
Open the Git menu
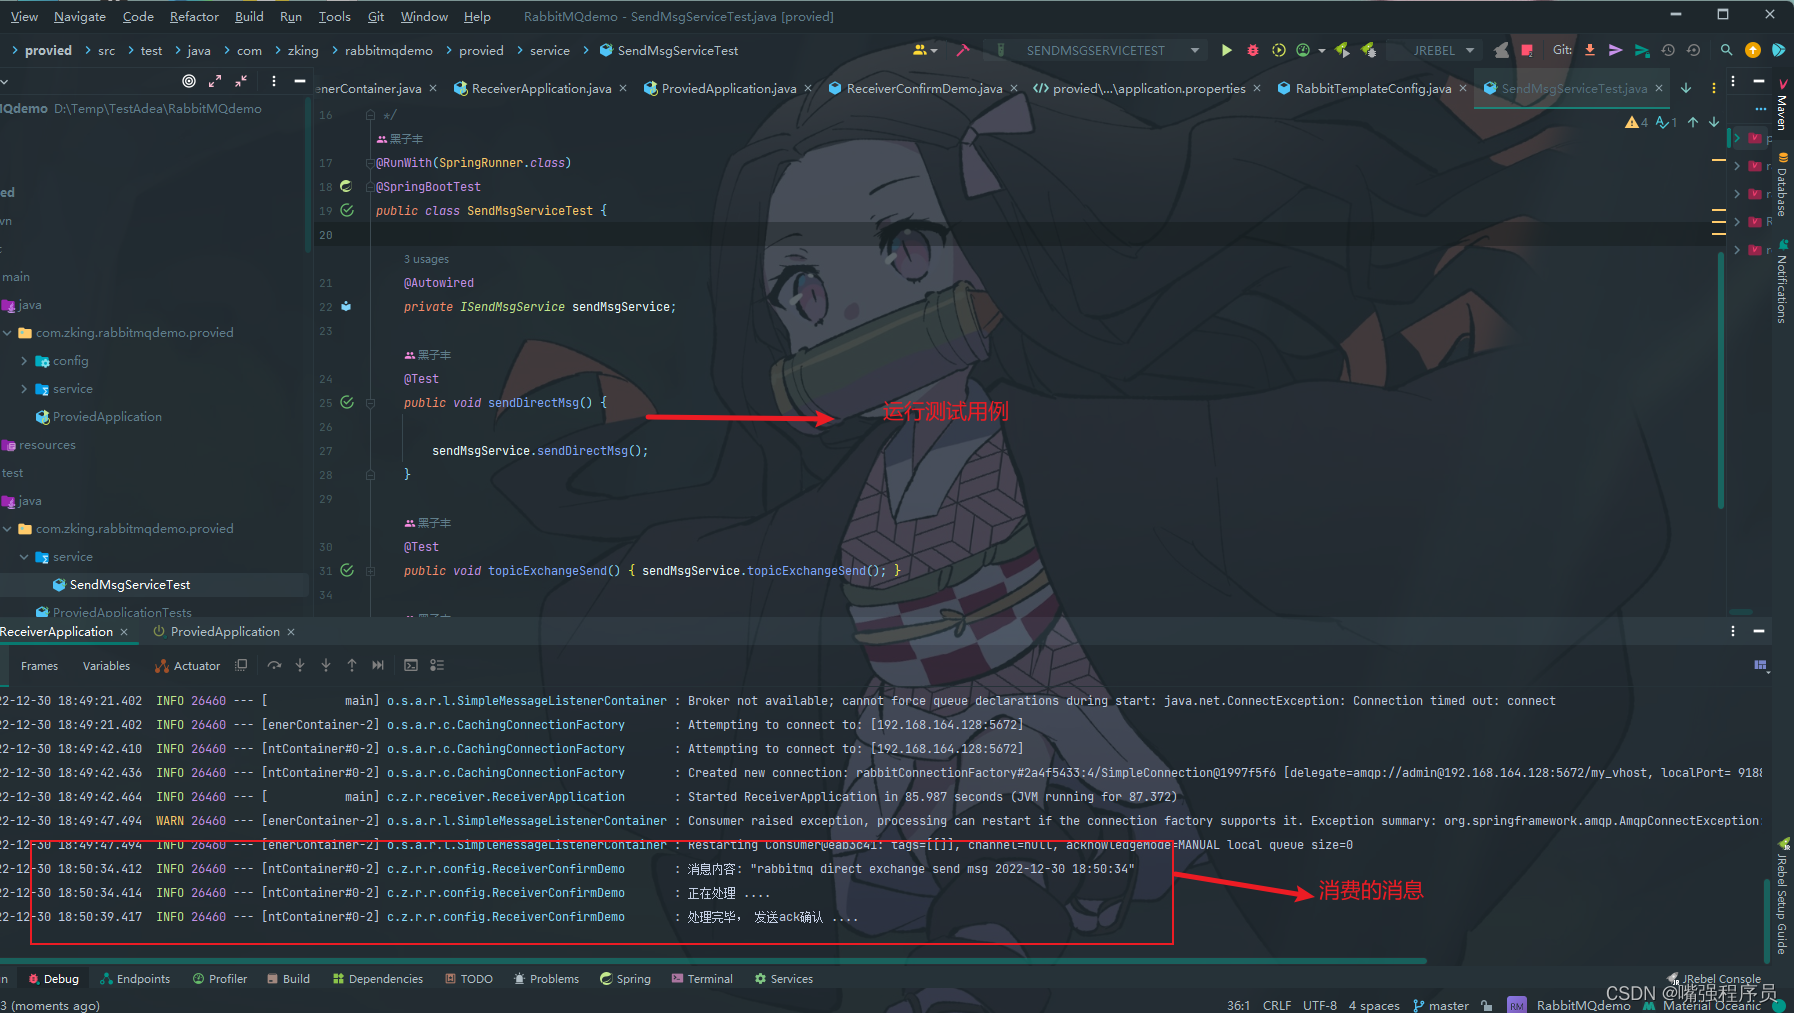pos(376,16)
